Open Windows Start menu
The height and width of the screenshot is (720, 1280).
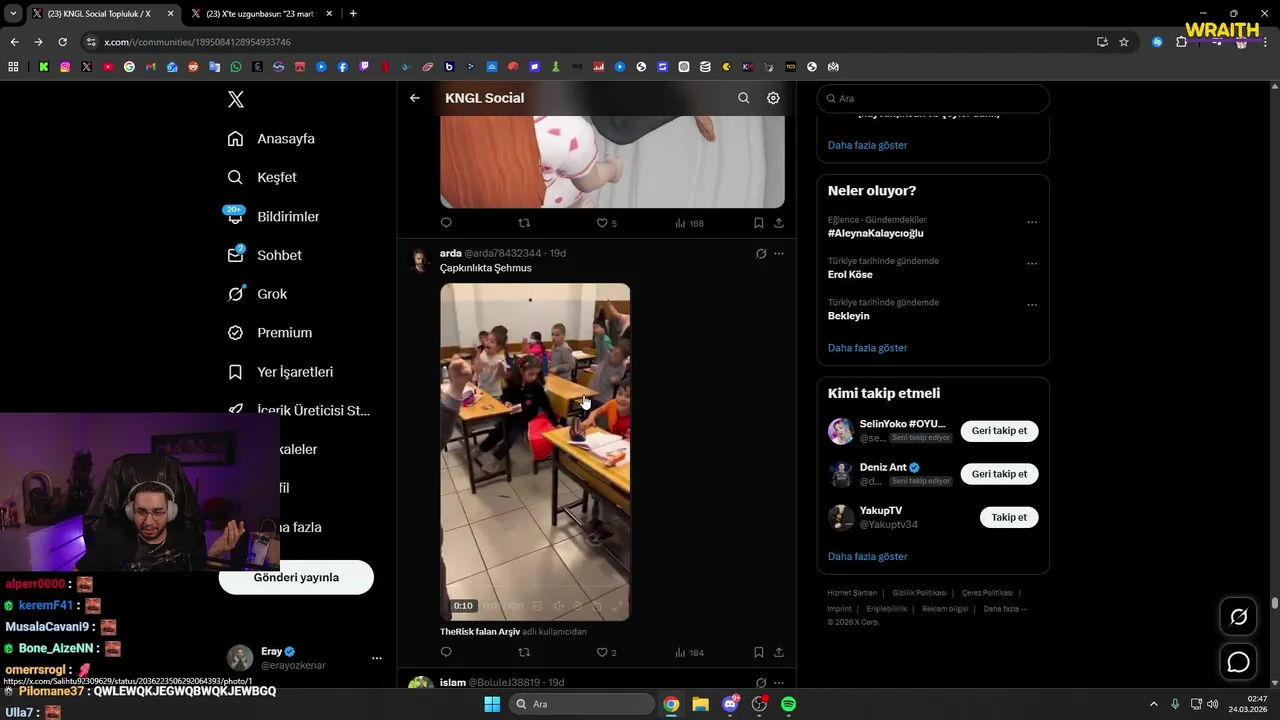pyautogui.click(x=492, y=704)
